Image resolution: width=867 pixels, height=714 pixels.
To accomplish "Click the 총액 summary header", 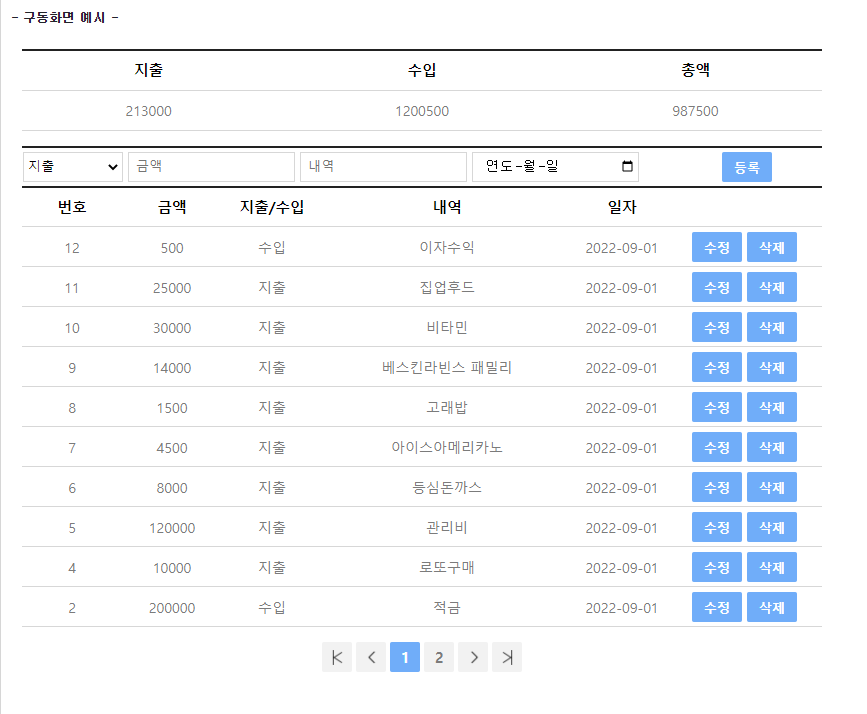I will click(695, 70).
